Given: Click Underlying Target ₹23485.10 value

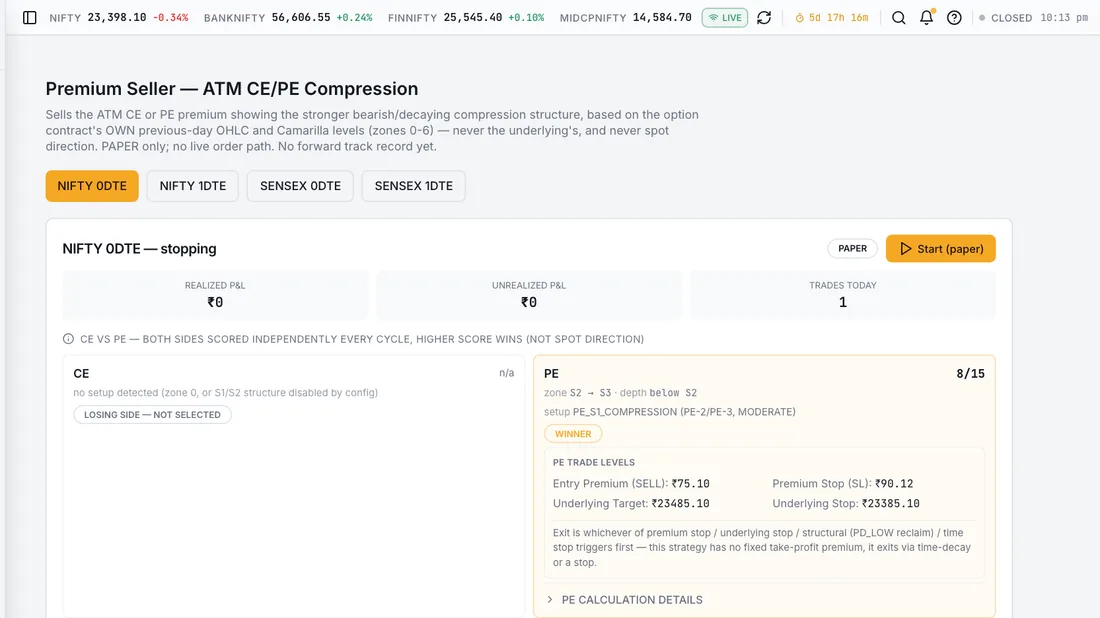Looking at the screenshot, I should (x=680, y=504).
